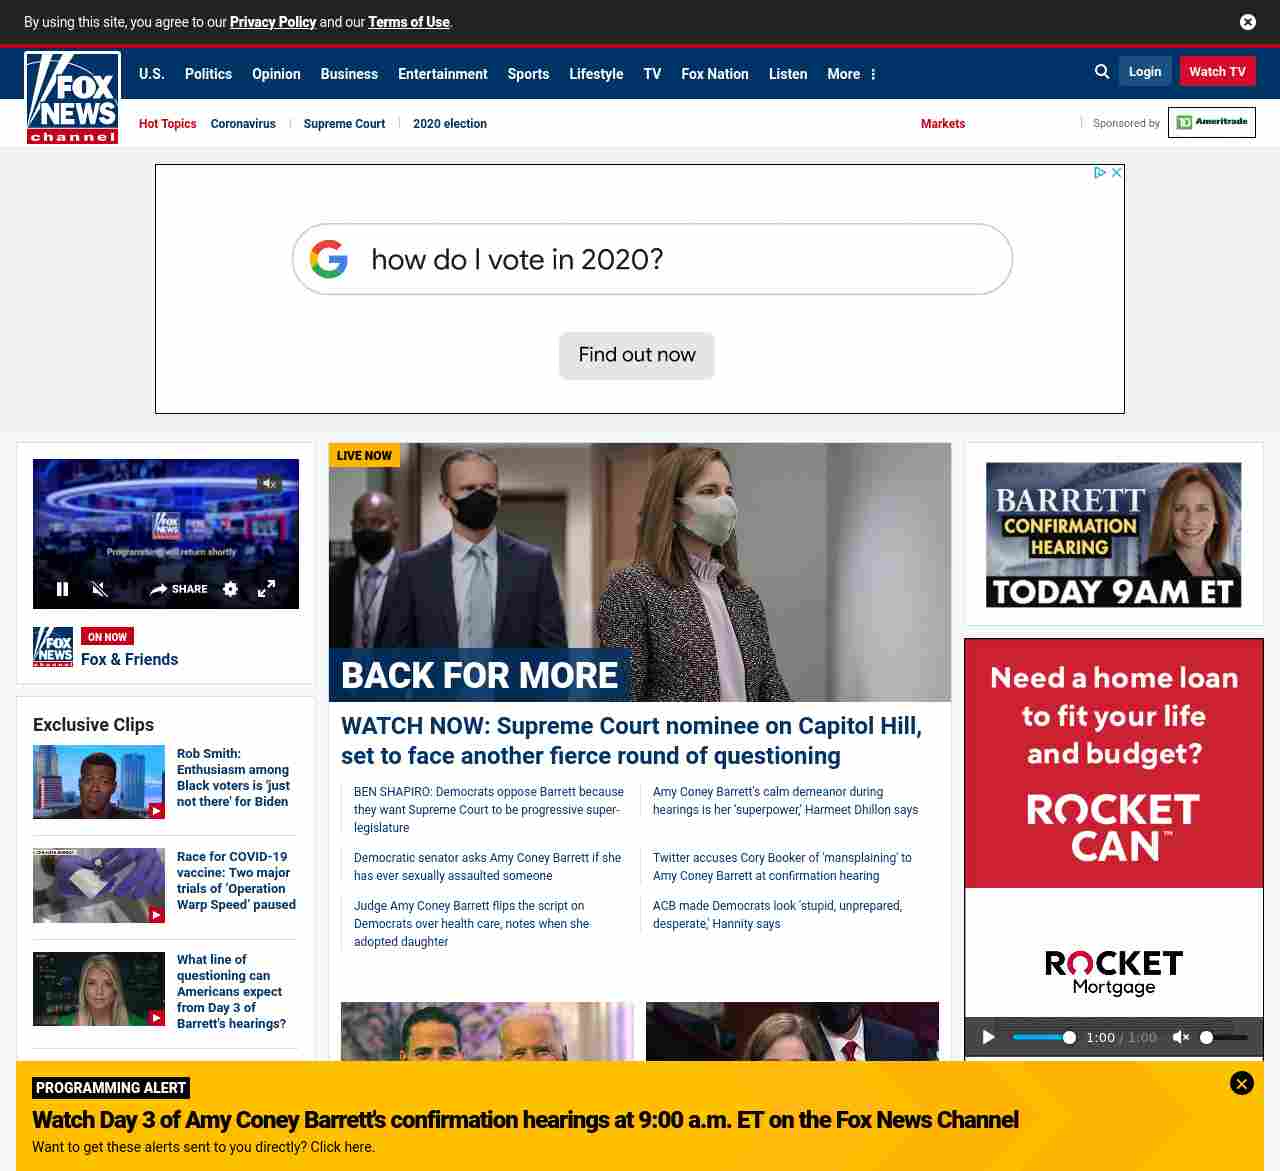Unmute the live video player

point(99,589)
